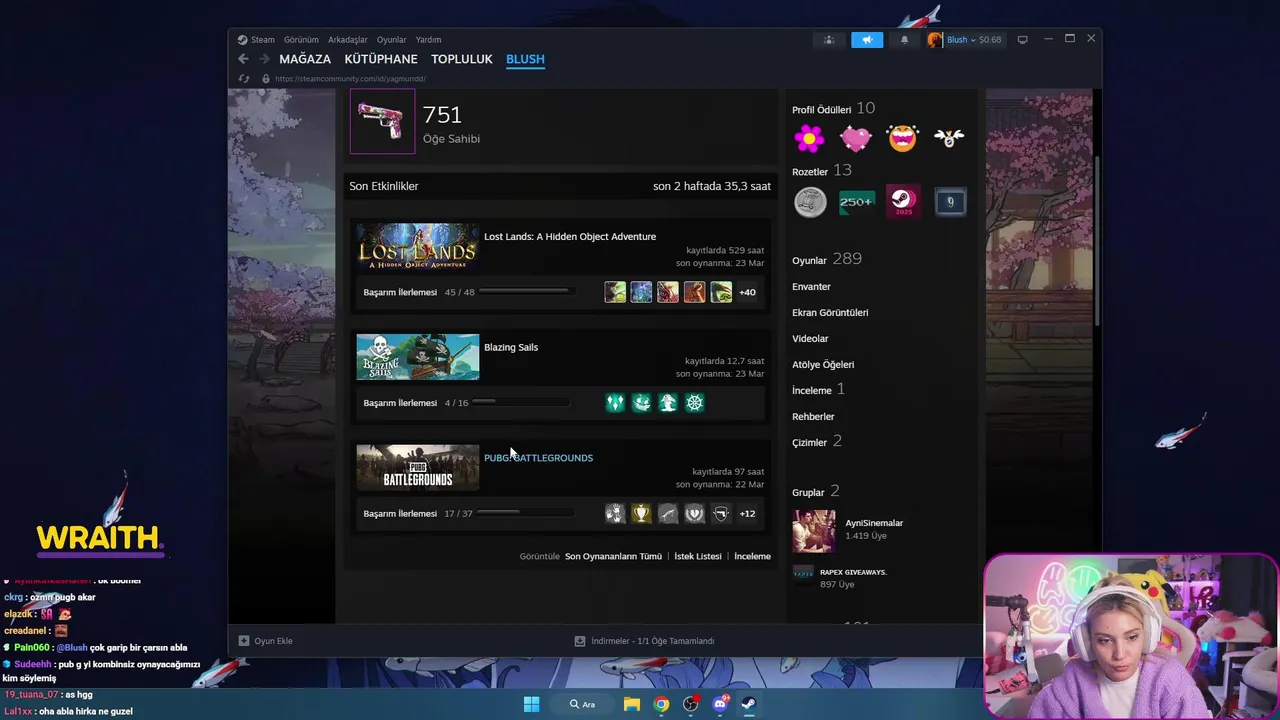Open the friends and chat icon in the title bar

pyautogui.click(x=829, y=40)
